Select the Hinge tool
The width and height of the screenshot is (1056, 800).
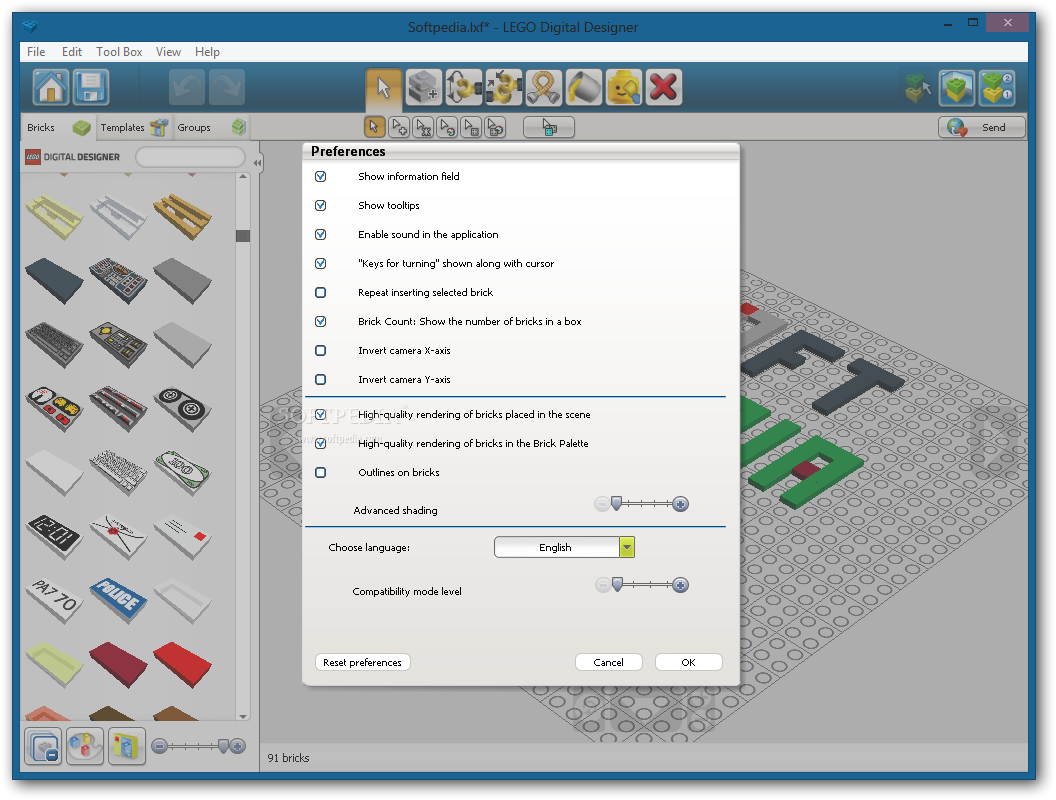click(463, 88)
